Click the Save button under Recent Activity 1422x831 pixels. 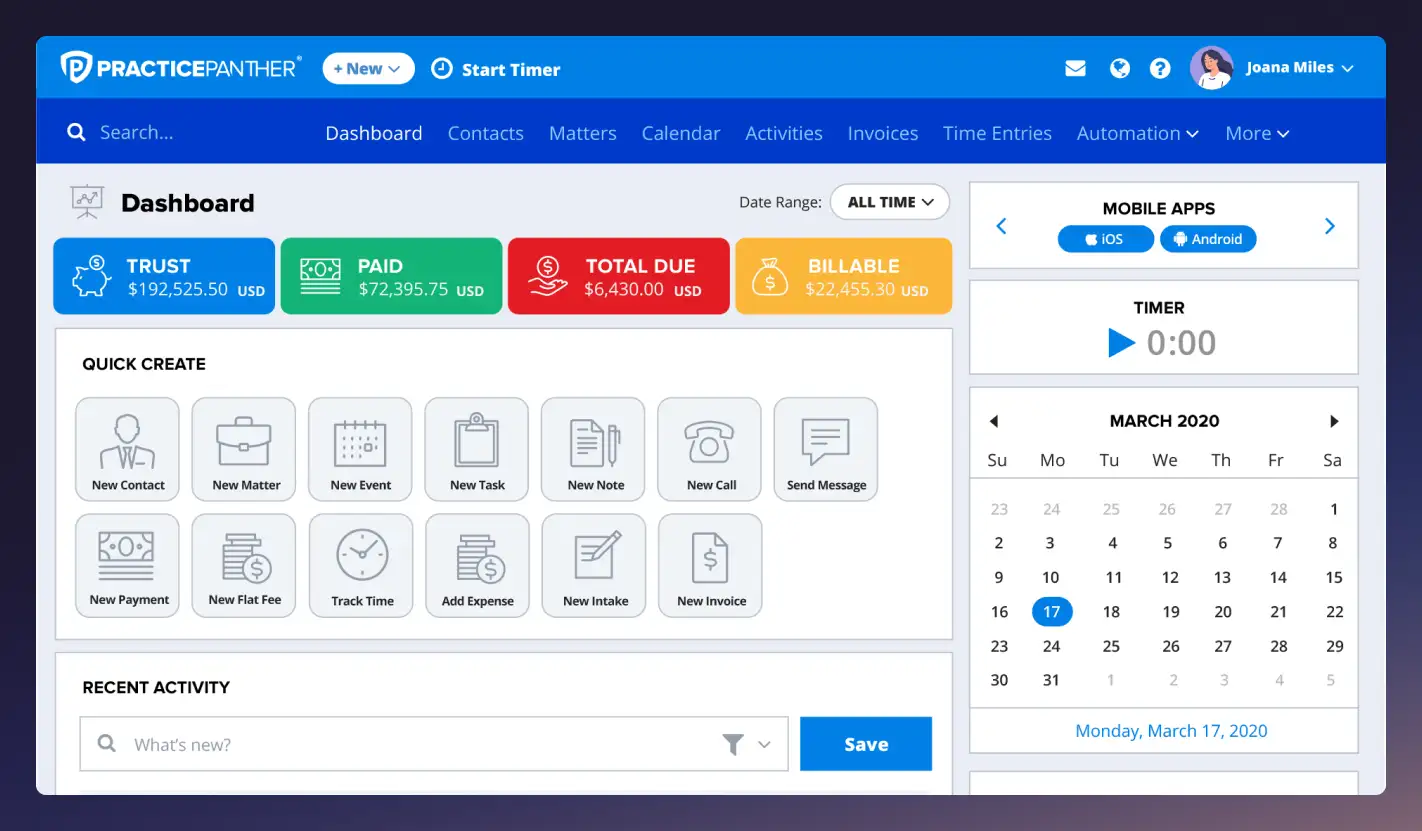[x=865, y=743]
